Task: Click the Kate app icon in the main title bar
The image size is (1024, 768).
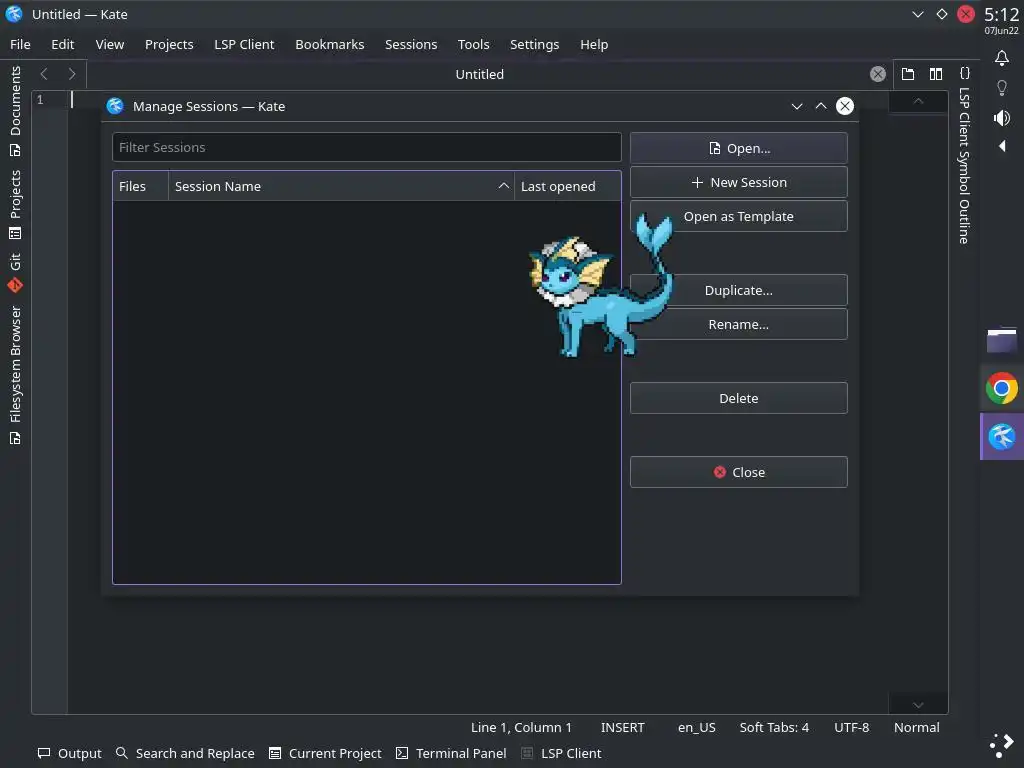Action: [14, 14]
